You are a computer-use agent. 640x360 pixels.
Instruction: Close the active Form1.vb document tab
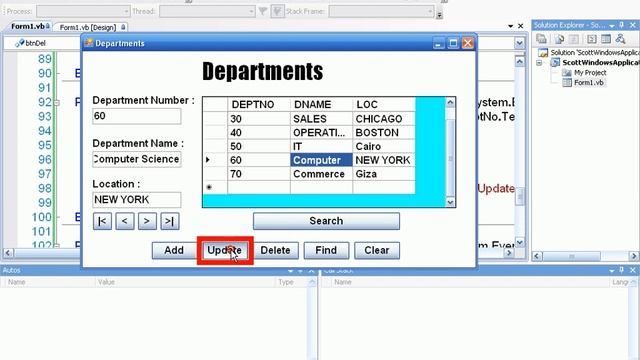pos(520,26)
